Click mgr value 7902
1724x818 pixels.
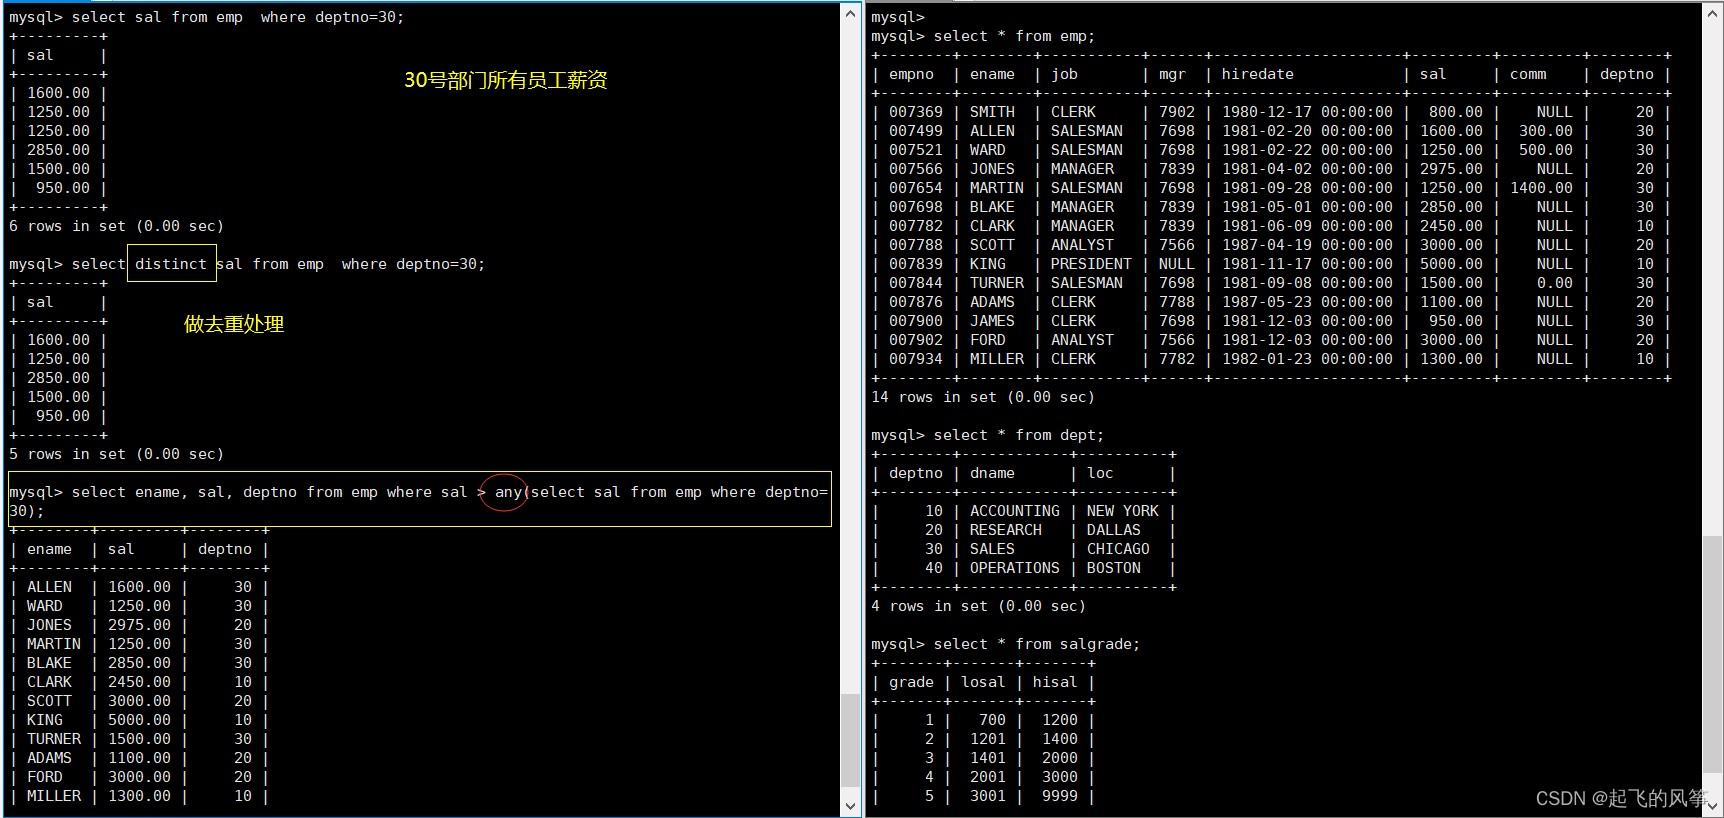click(1177, 112)
